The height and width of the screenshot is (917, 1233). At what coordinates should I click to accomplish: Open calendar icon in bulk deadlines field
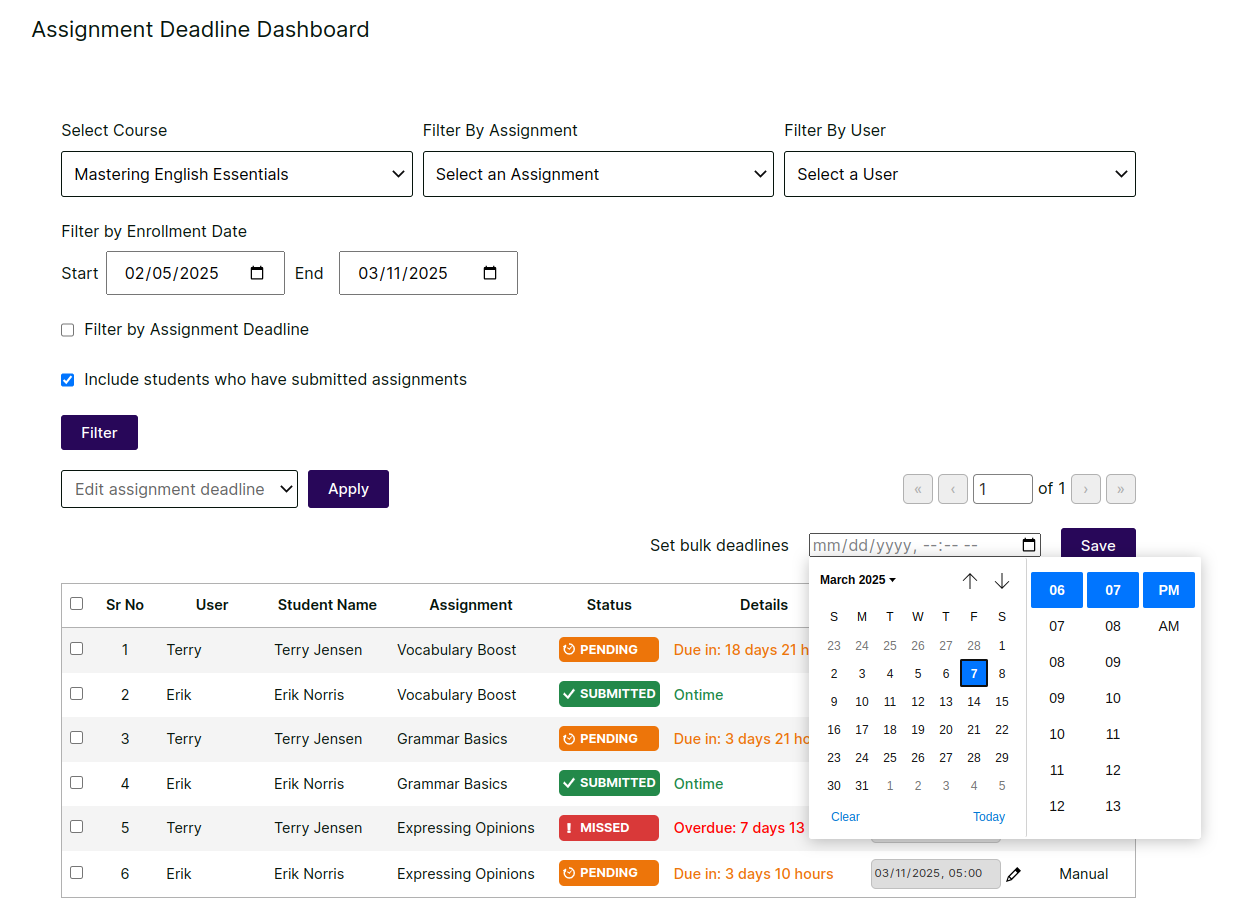(x=1029, y=545)
